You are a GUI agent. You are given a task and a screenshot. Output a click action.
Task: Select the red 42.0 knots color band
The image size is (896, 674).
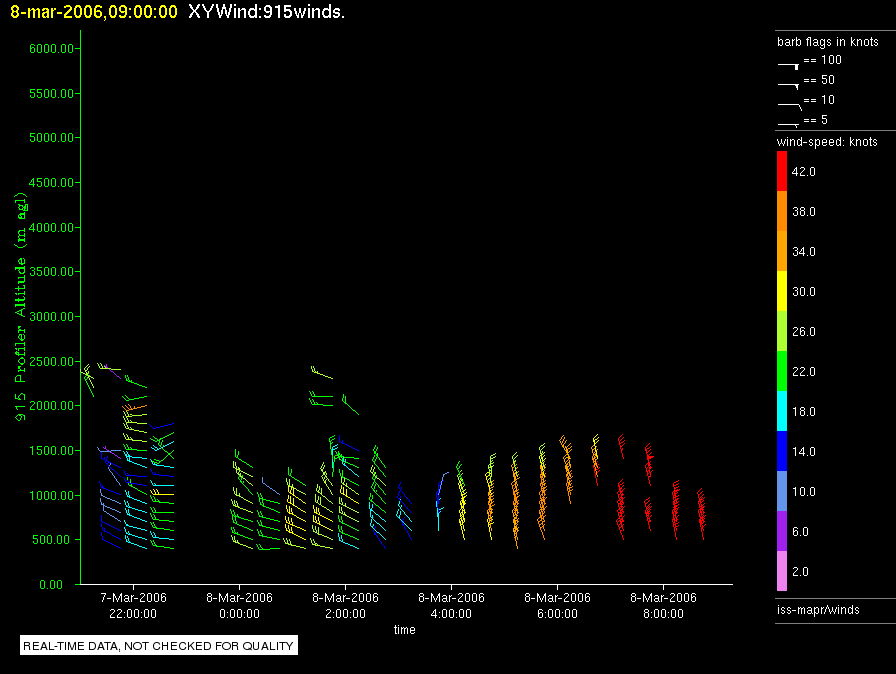coord(783,171)
